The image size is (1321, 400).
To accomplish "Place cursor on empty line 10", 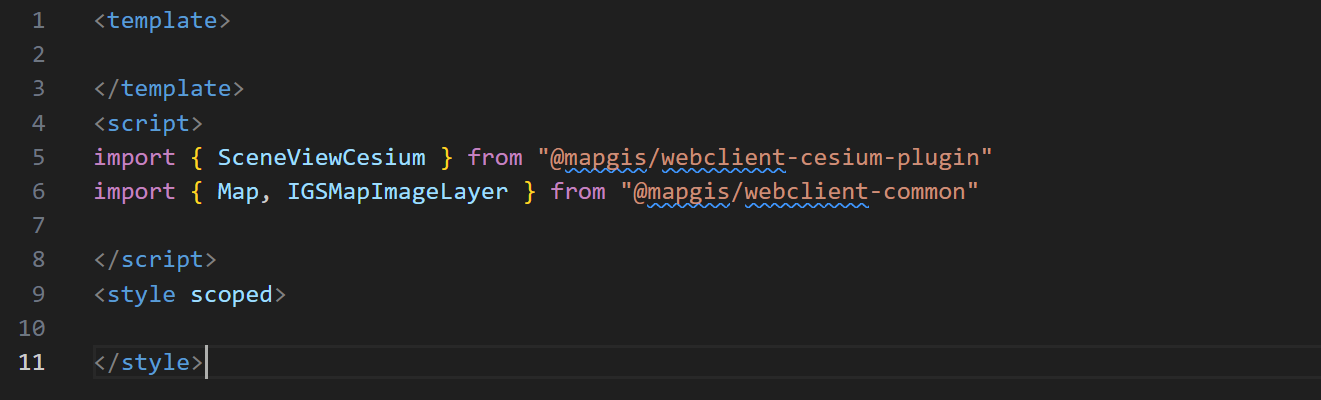I will coord(700,328).
